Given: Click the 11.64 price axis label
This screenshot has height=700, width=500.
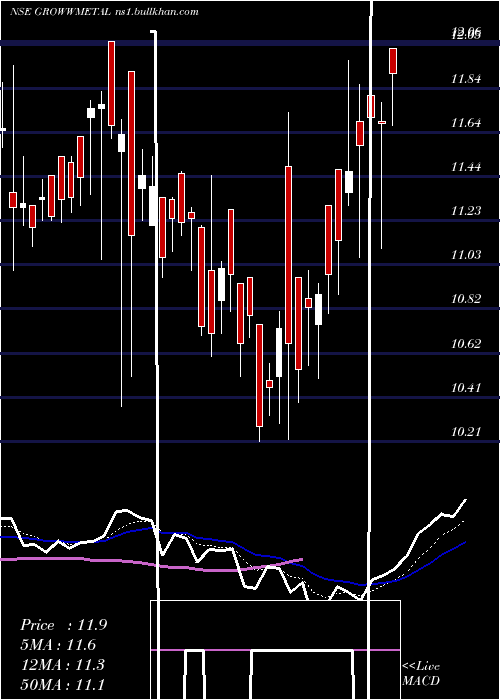Looking at the screenshot, I should click(x=466, y=123).
